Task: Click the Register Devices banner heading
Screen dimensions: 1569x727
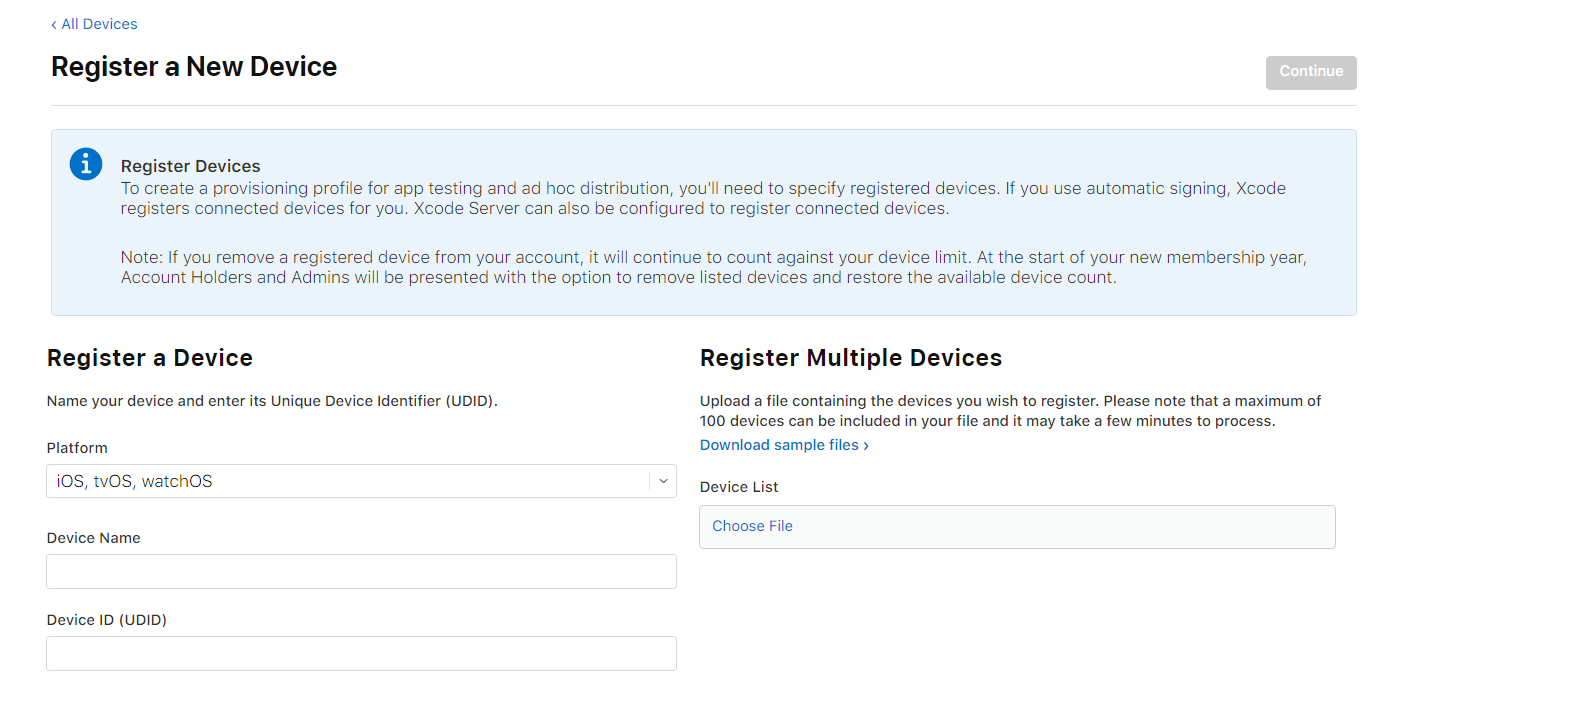Action: (190, 166)
